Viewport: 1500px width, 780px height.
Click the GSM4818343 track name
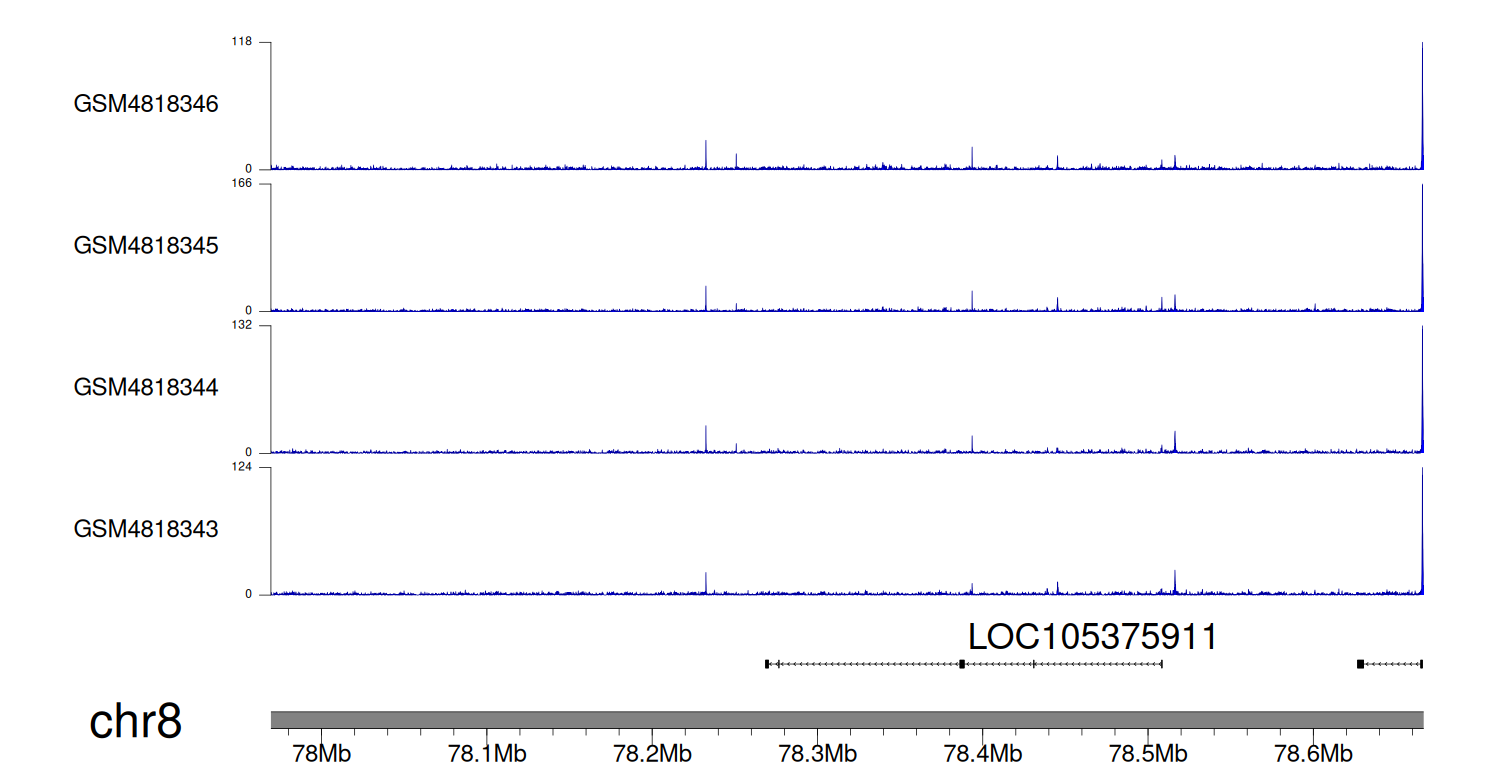[x=146, y=528]
